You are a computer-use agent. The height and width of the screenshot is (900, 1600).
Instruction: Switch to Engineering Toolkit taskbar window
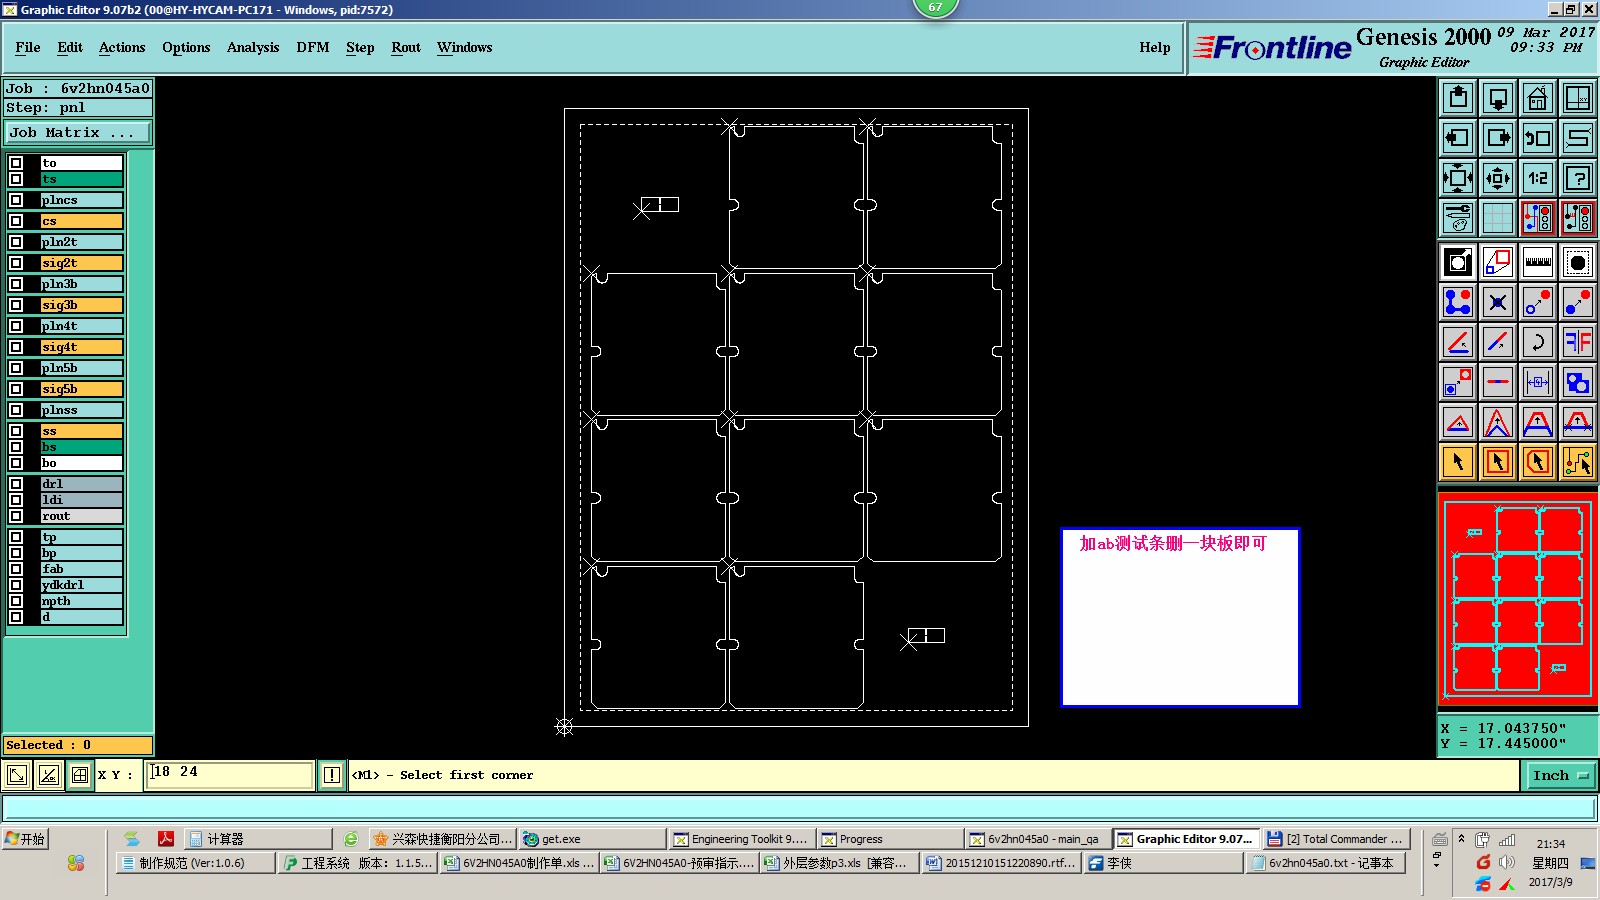point(741,839)
